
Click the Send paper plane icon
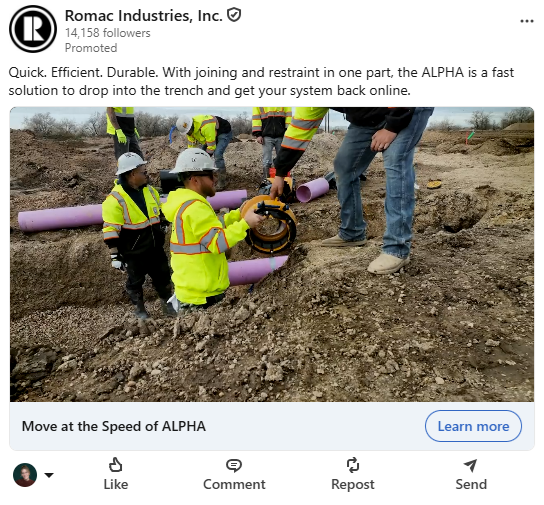tap(471, 465)
